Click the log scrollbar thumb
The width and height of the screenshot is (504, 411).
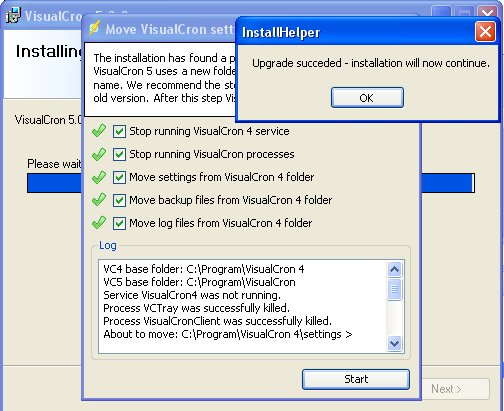tap(395, 289)
